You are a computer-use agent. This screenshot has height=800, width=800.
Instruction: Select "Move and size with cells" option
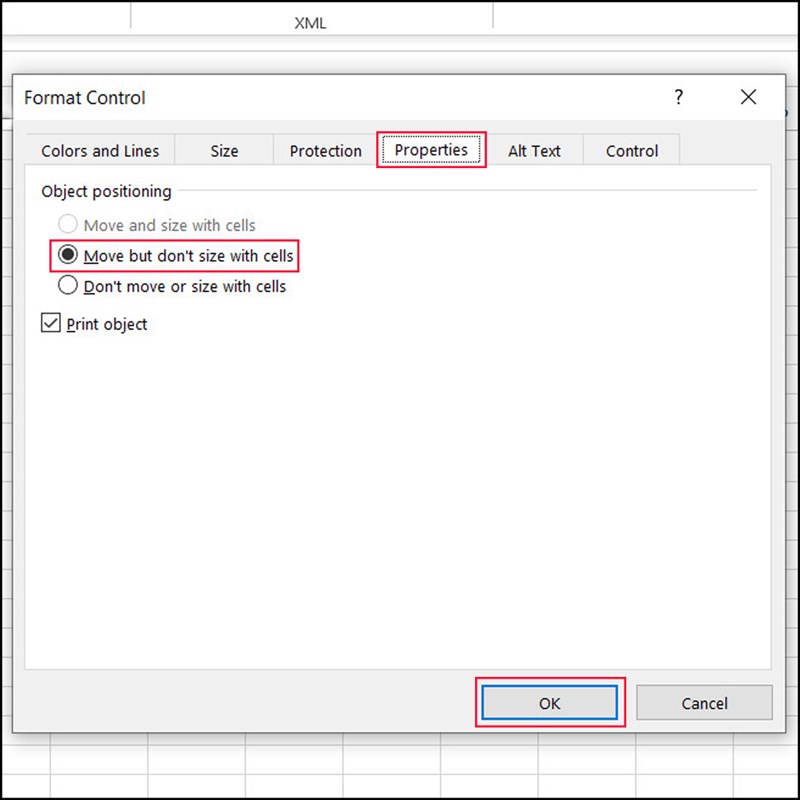pyautogui.click(x=67, y=224)
